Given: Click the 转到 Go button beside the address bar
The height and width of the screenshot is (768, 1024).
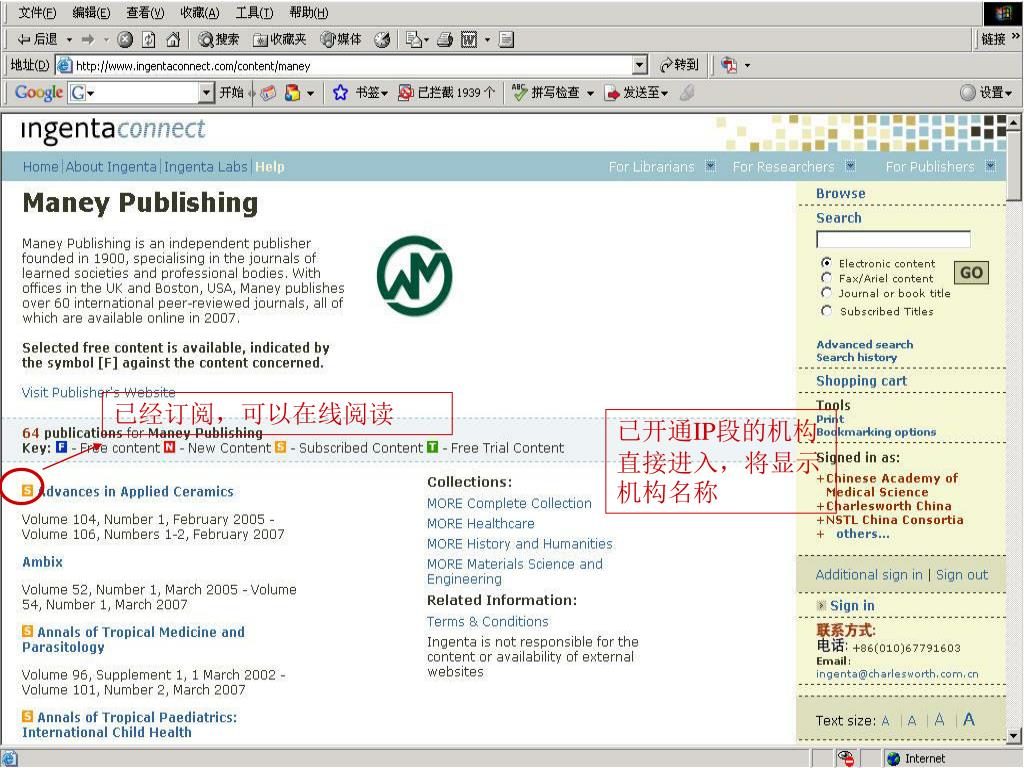Looking at the screenshot, I should point(679,65).
